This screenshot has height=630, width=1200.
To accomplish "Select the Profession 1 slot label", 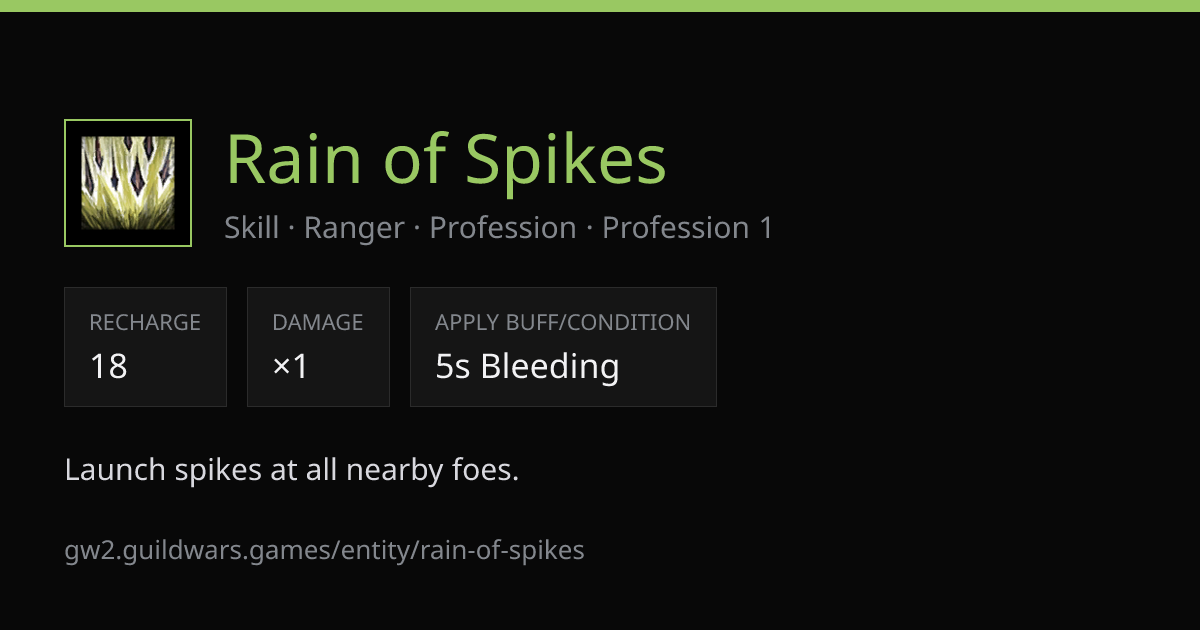I will click(x=688, y=228).
